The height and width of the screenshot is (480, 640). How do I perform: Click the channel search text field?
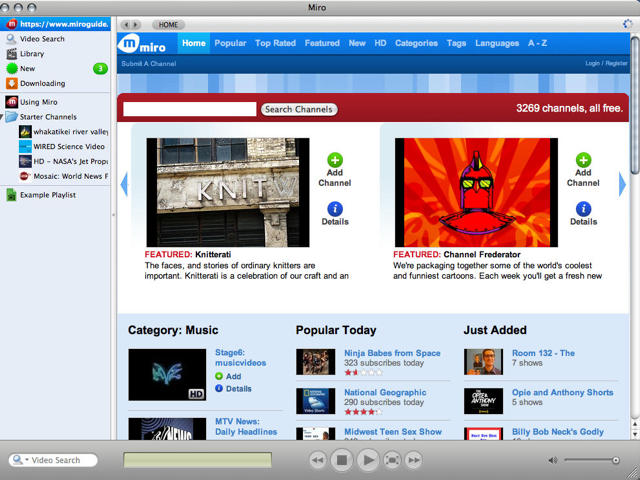point(189,109)
